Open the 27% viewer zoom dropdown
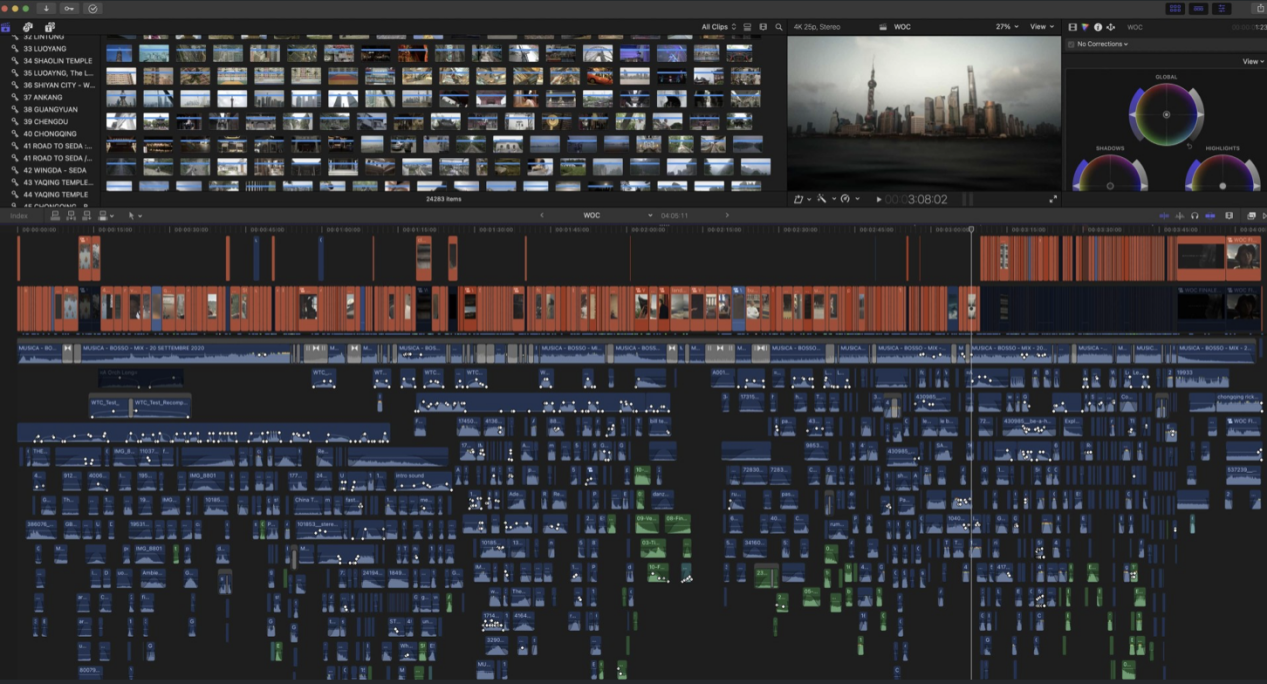Image resolution: width=1267 pixels, height=684 pixels. 1007,27
